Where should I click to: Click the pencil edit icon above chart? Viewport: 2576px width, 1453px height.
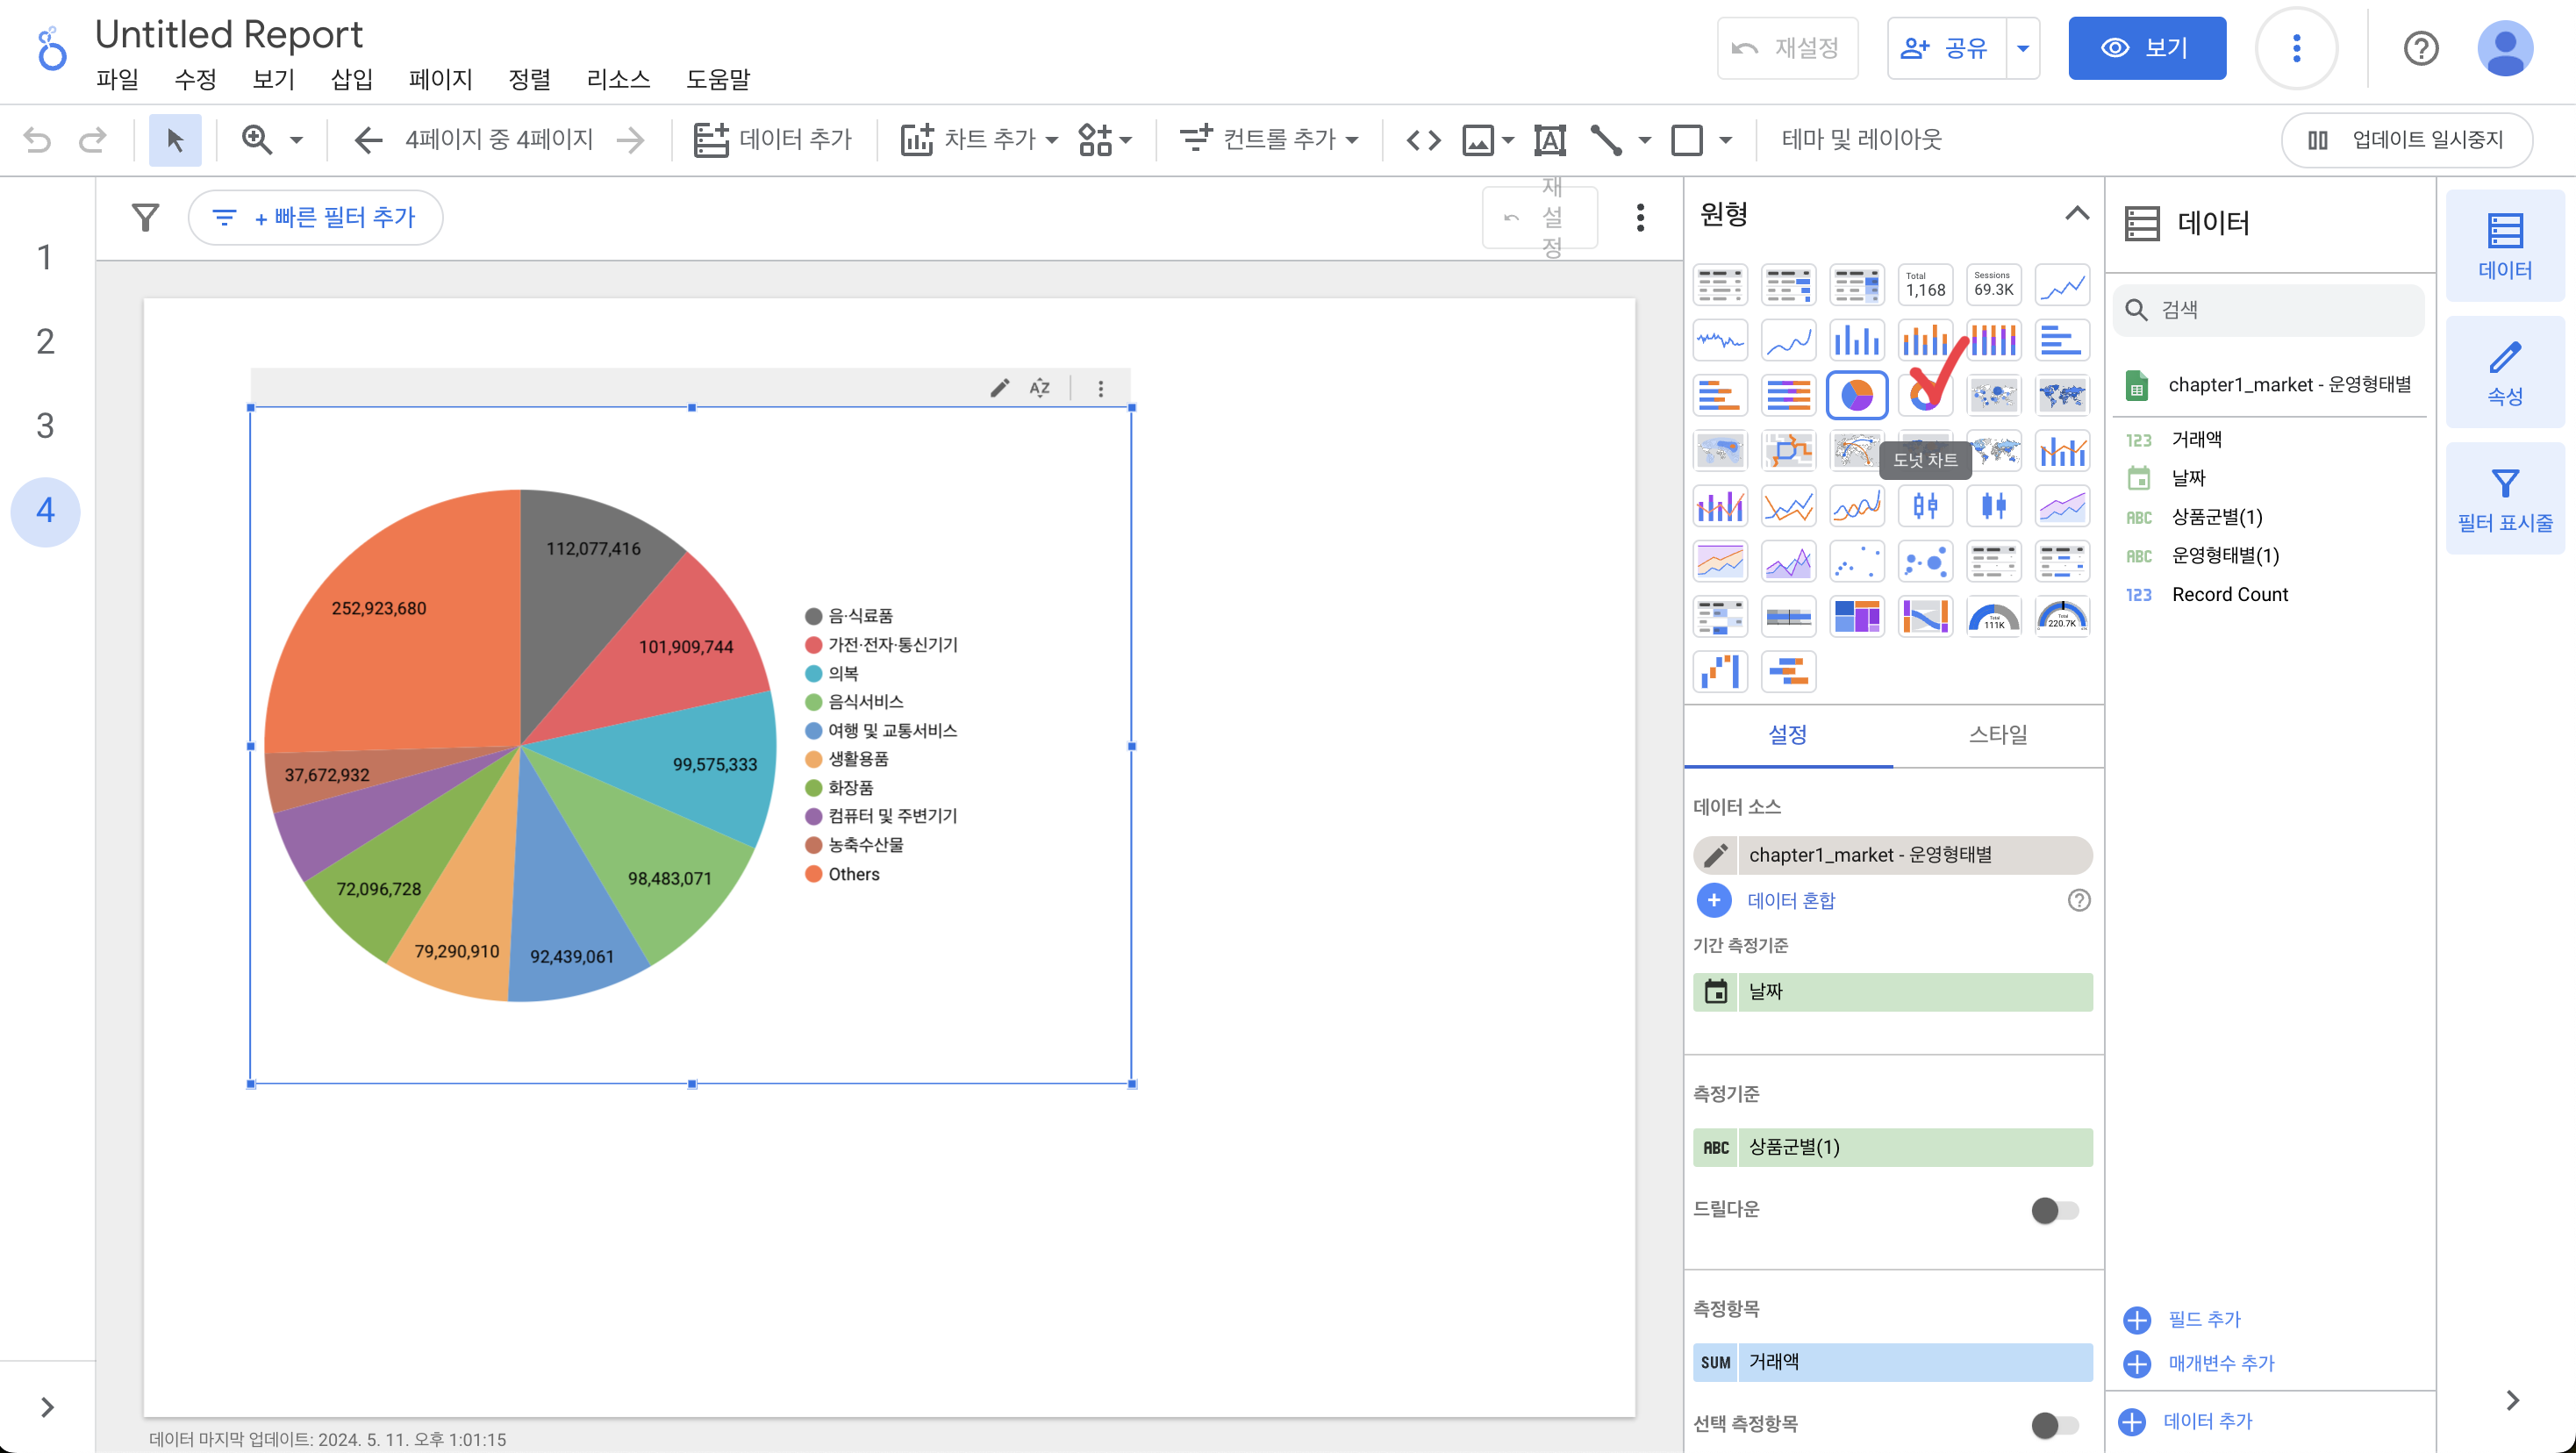point(999,388)
